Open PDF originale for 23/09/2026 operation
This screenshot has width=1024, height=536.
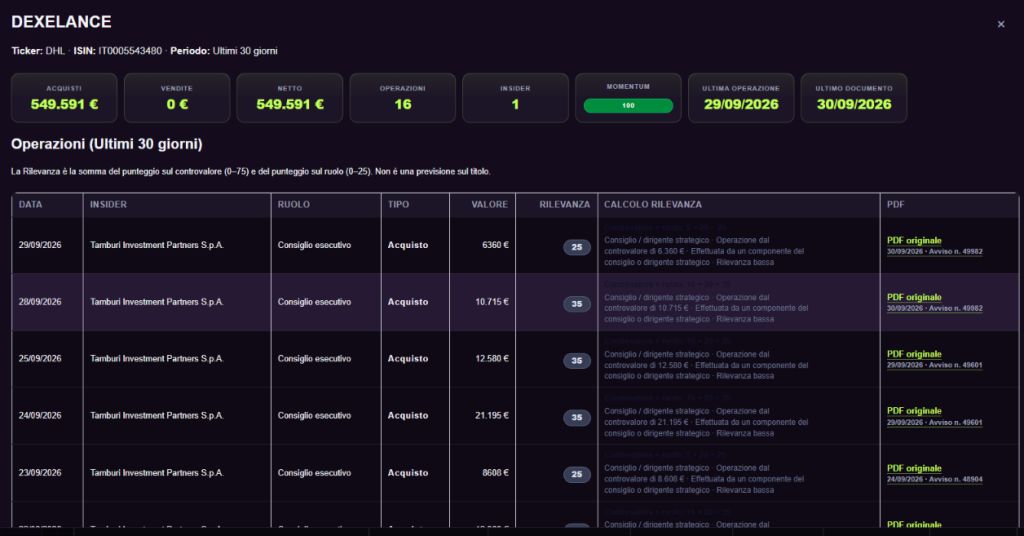click(914, 468)
